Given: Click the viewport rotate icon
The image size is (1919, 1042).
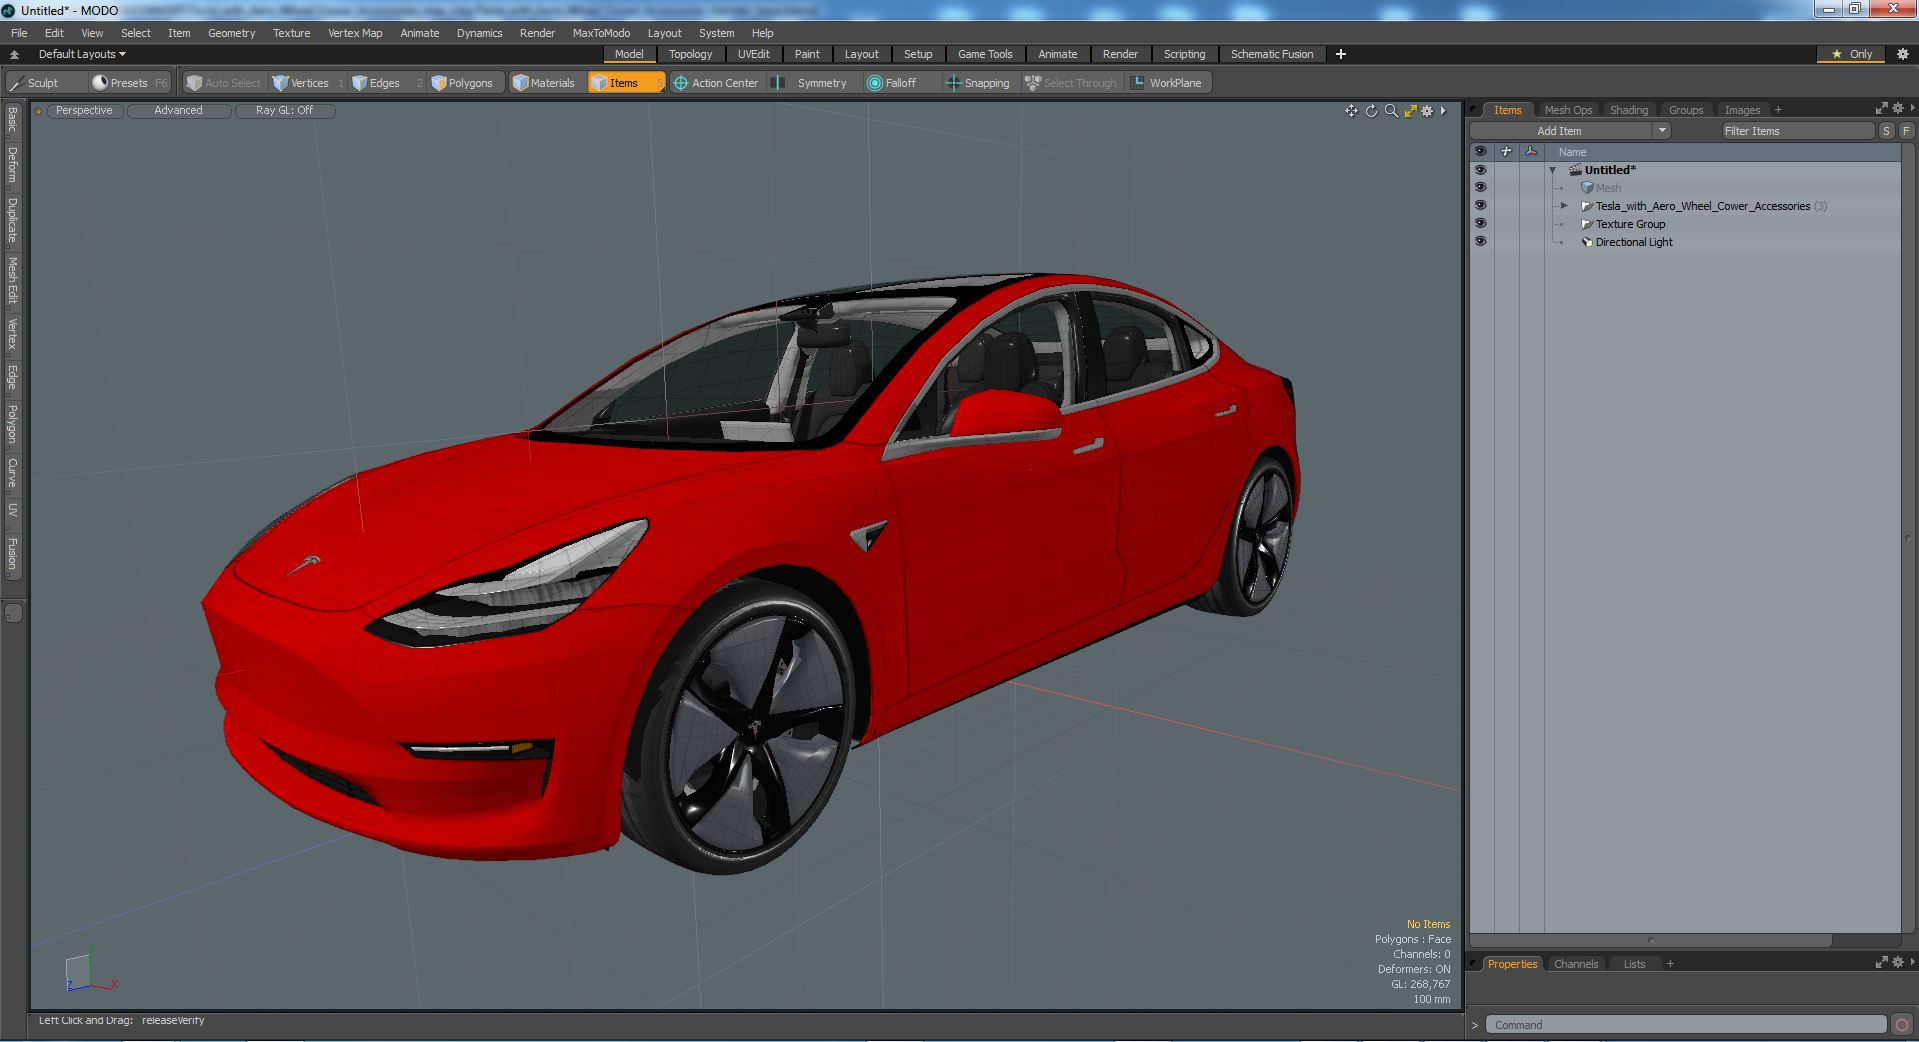Looking at the screenshot, I should (1371, 111).
